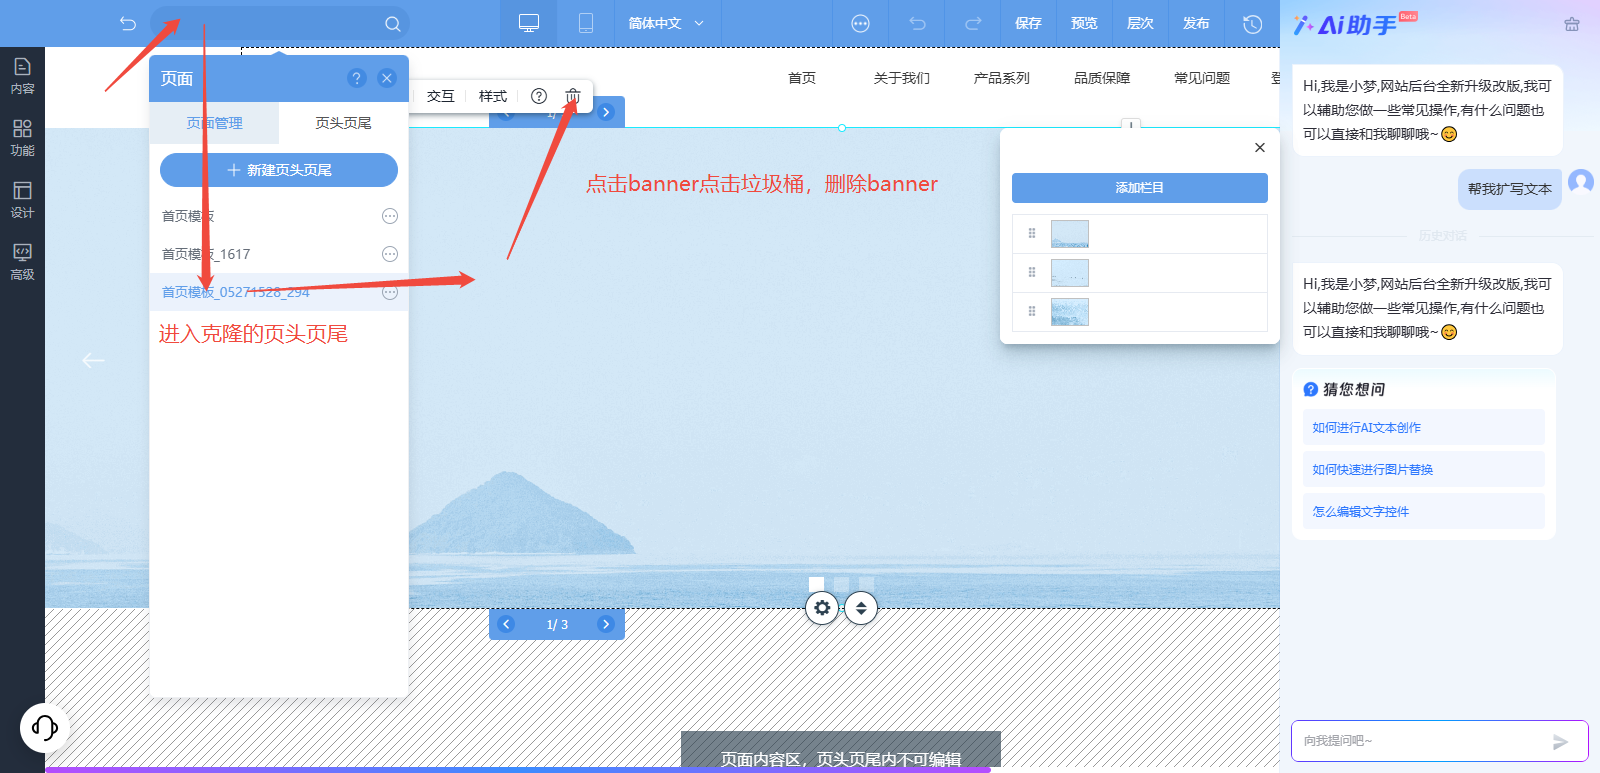Open more options for 首页模板_05271528_294
The image size is (1600, 773).
pyautogui.click(x=390, y=292)
